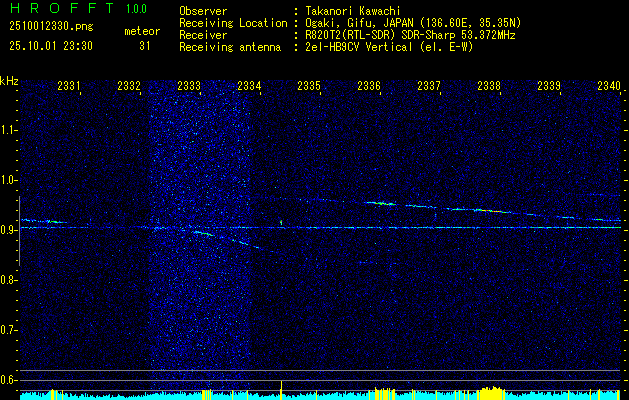Viewport: 629px width, 400px height.
Task: Click the Observer field label
Action: pyautogui.click(x=203, y=11)
